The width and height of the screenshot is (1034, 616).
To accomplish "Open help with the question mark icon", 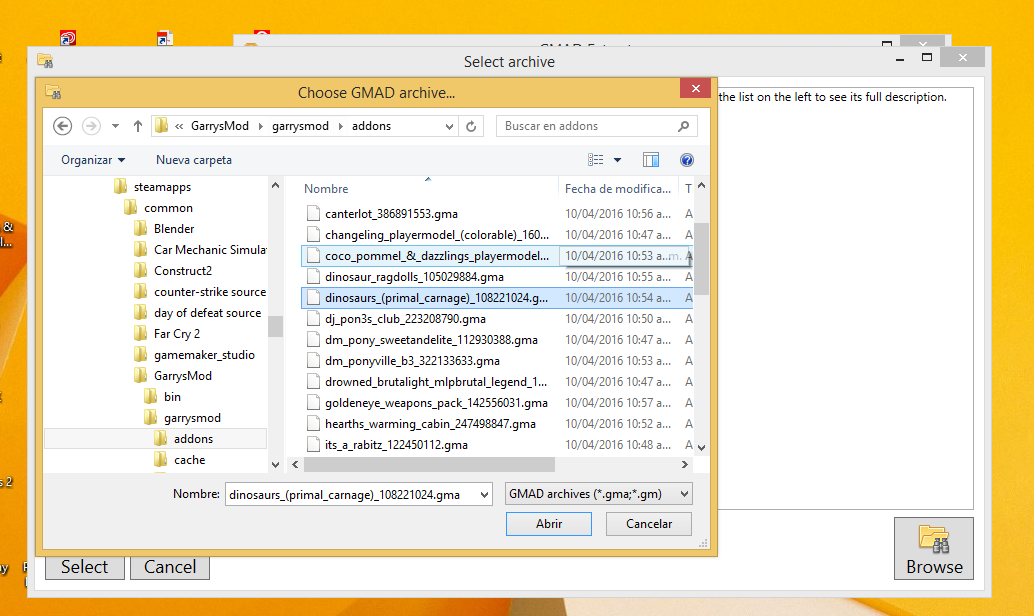I will click(x=686, y=160).
